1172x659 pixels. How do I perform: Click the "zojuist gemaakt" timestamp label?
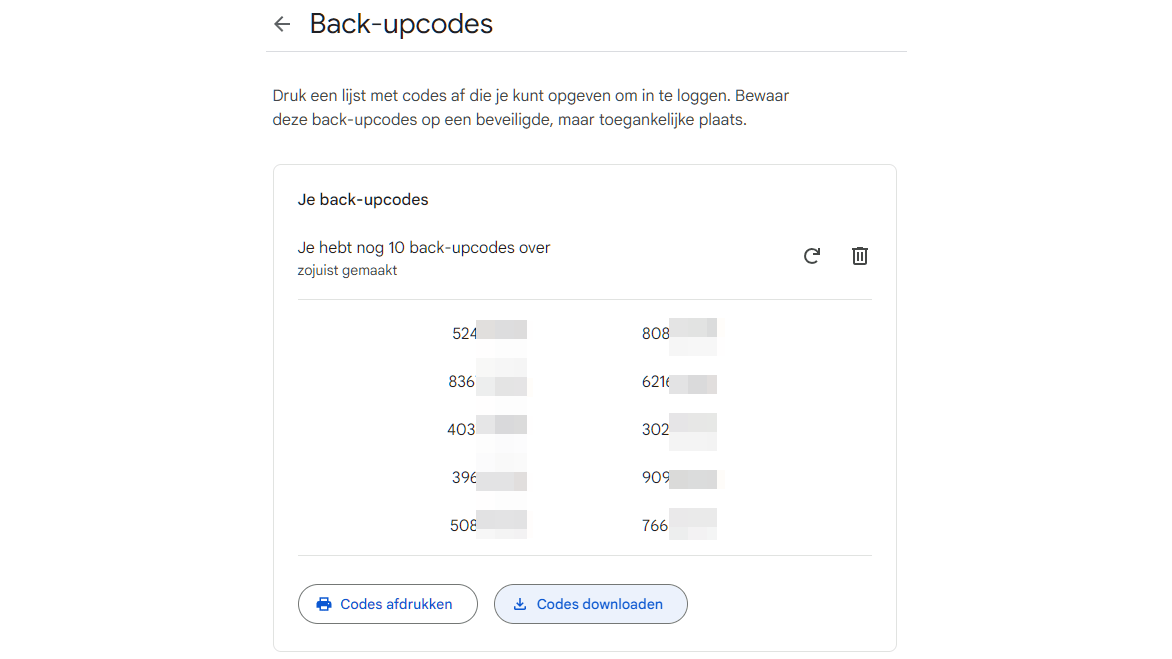(347, 271)
